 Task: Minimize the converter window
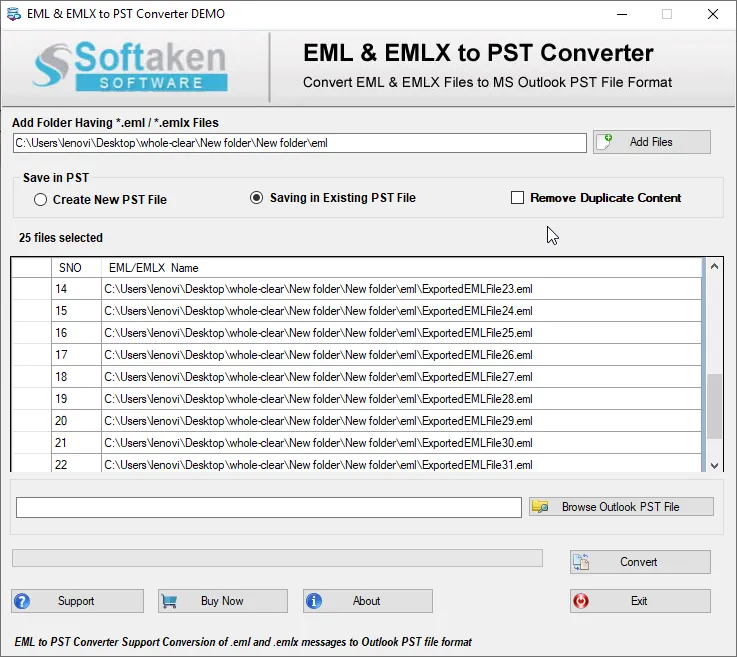pos(622,14)
